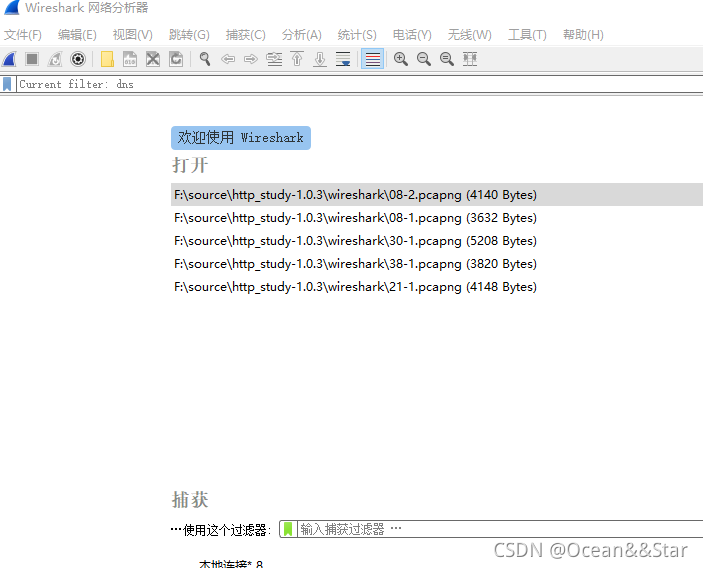Open the 无线(W) menu
703x568 pixels.
(469, 35)
